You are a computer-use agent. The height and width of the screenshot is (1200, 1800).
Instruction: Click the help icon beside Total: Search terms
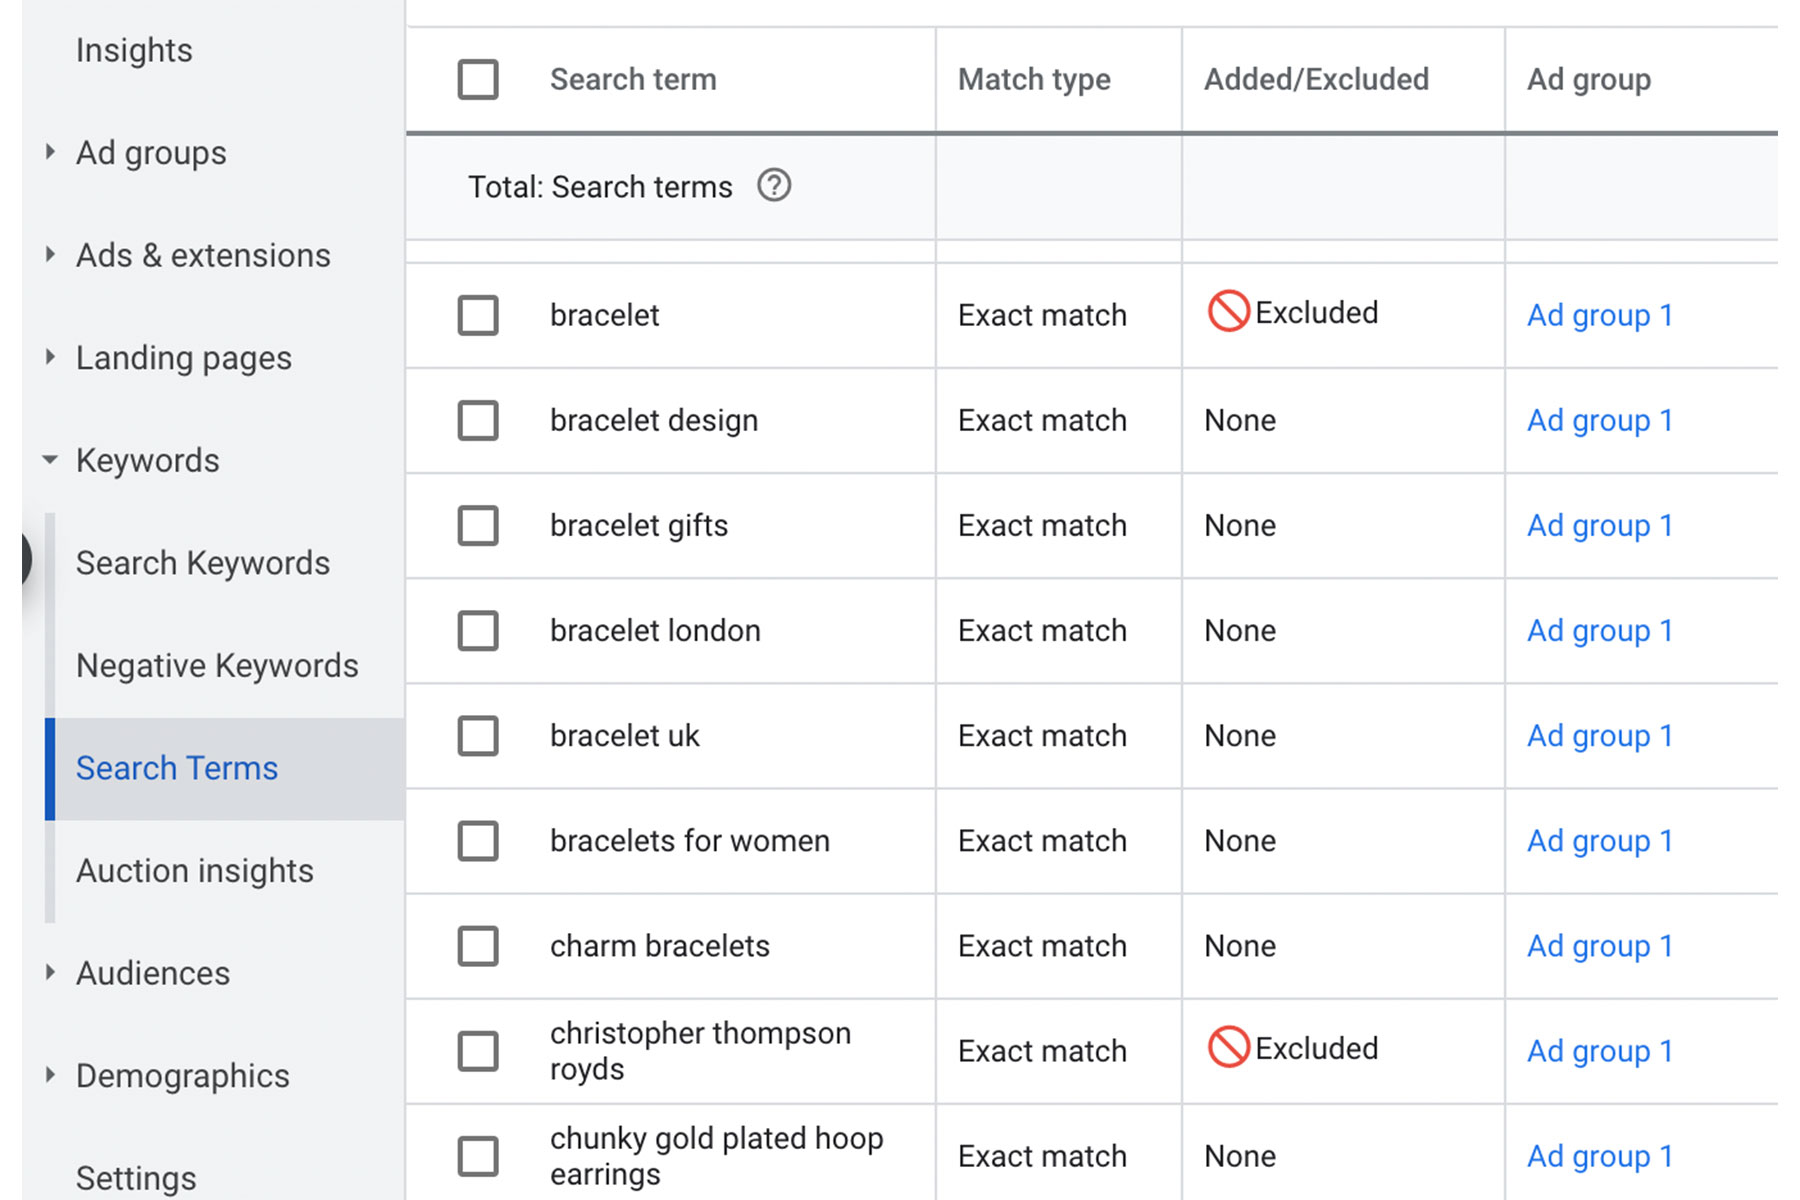tap(774, 186)
